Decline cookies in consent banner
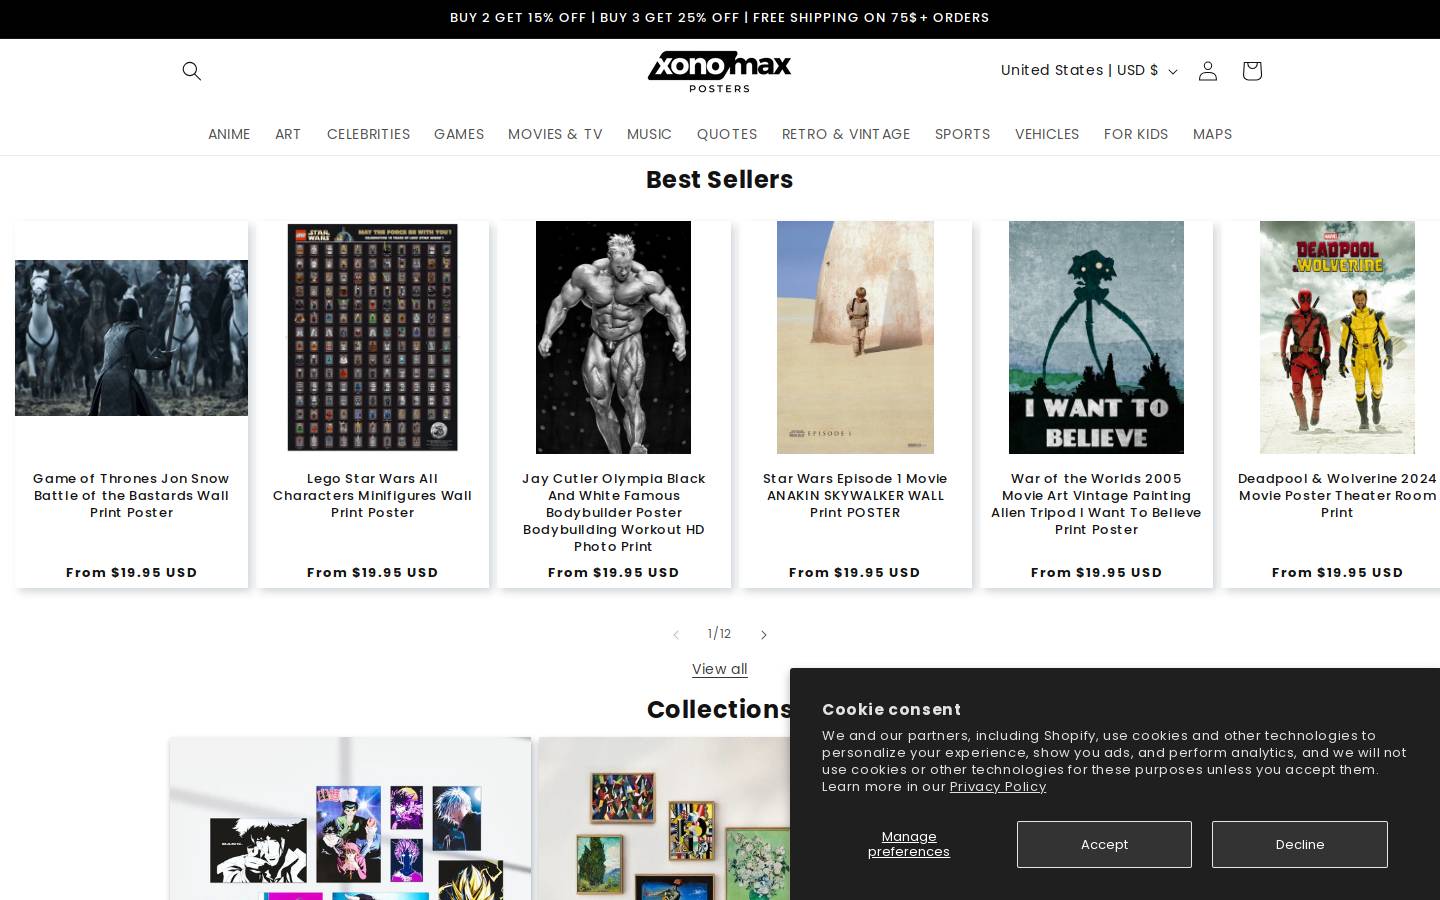 click(1300, 844)
